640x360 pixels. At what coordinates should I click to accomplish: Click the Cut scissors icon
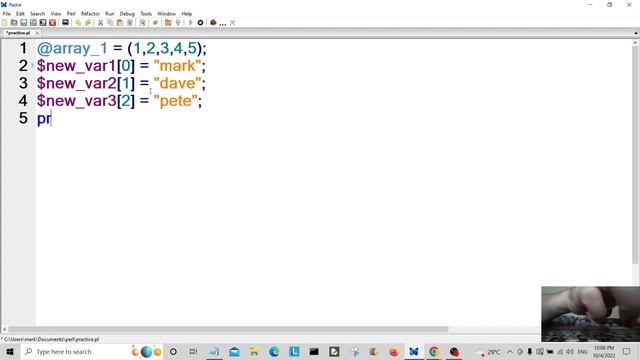(x=100, y=23)
